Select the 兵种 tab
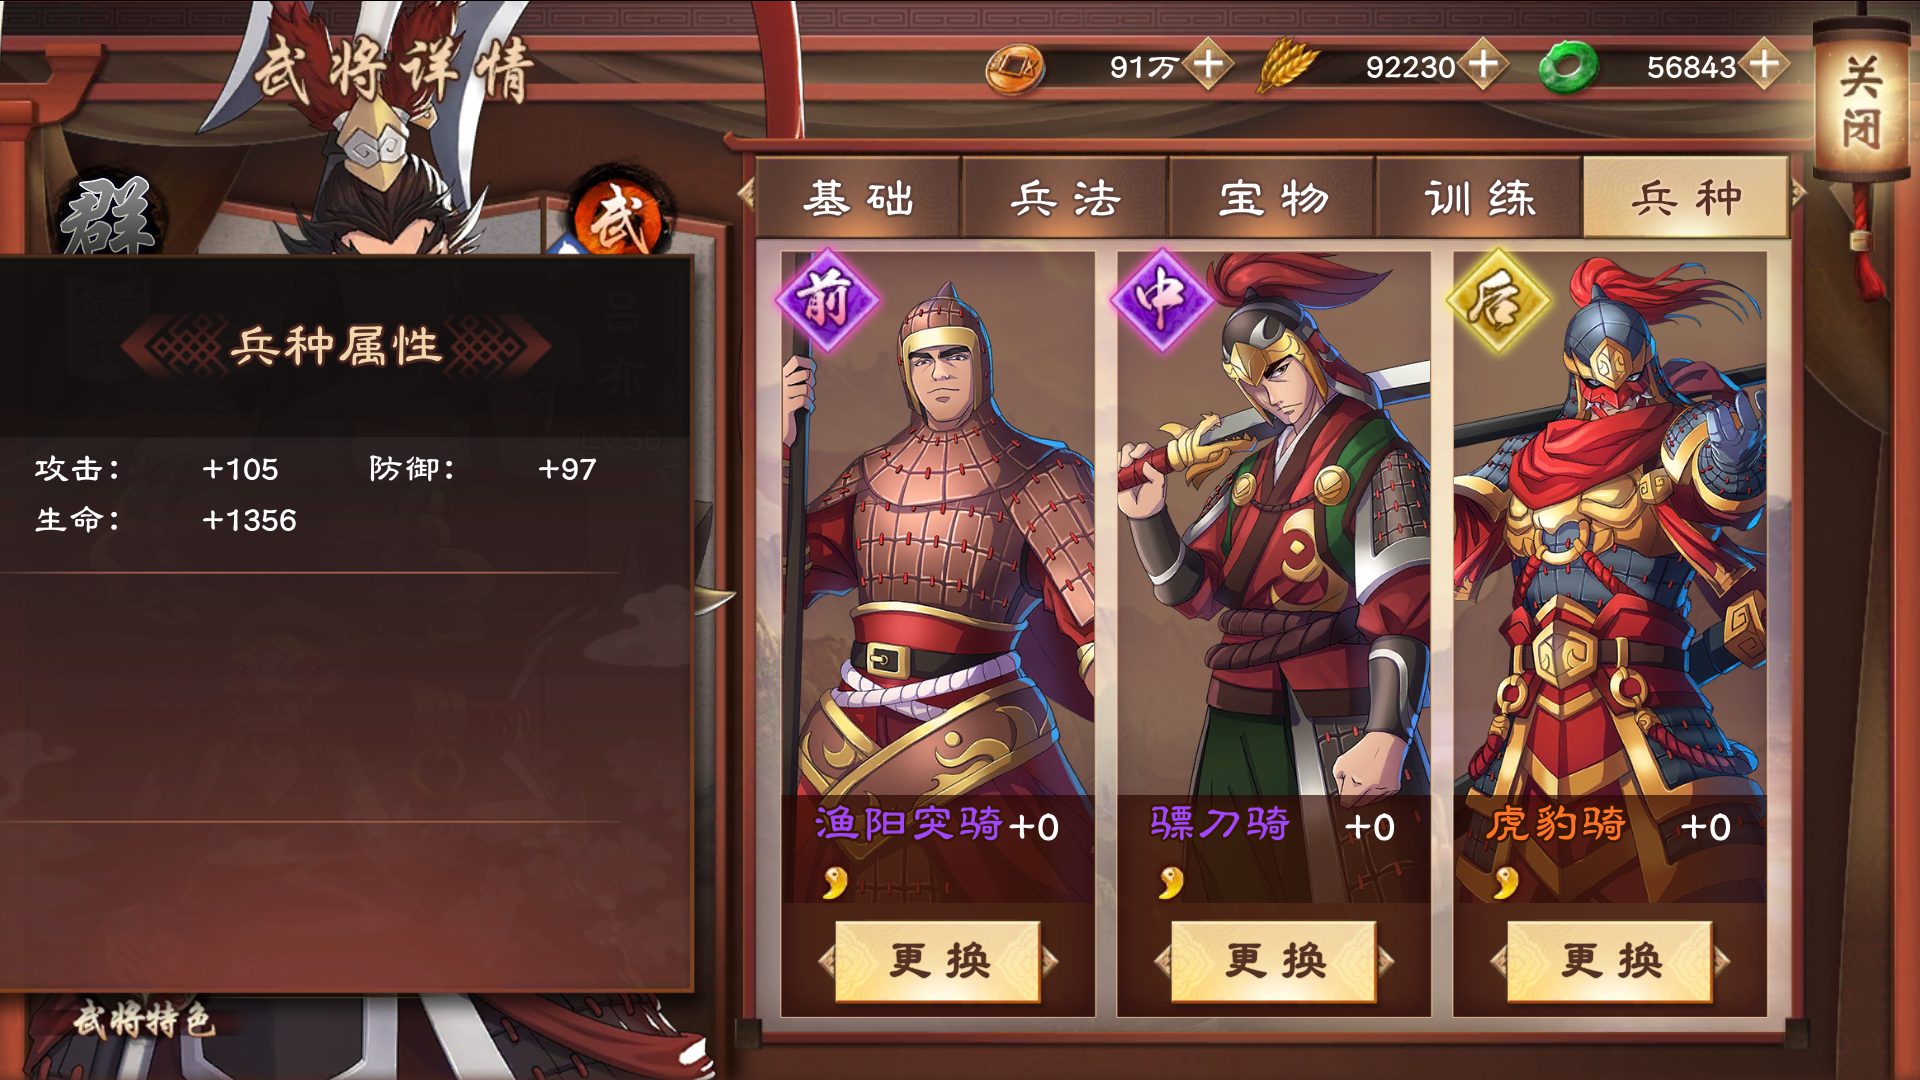1920x1080 pixels. pos(1686,197)
